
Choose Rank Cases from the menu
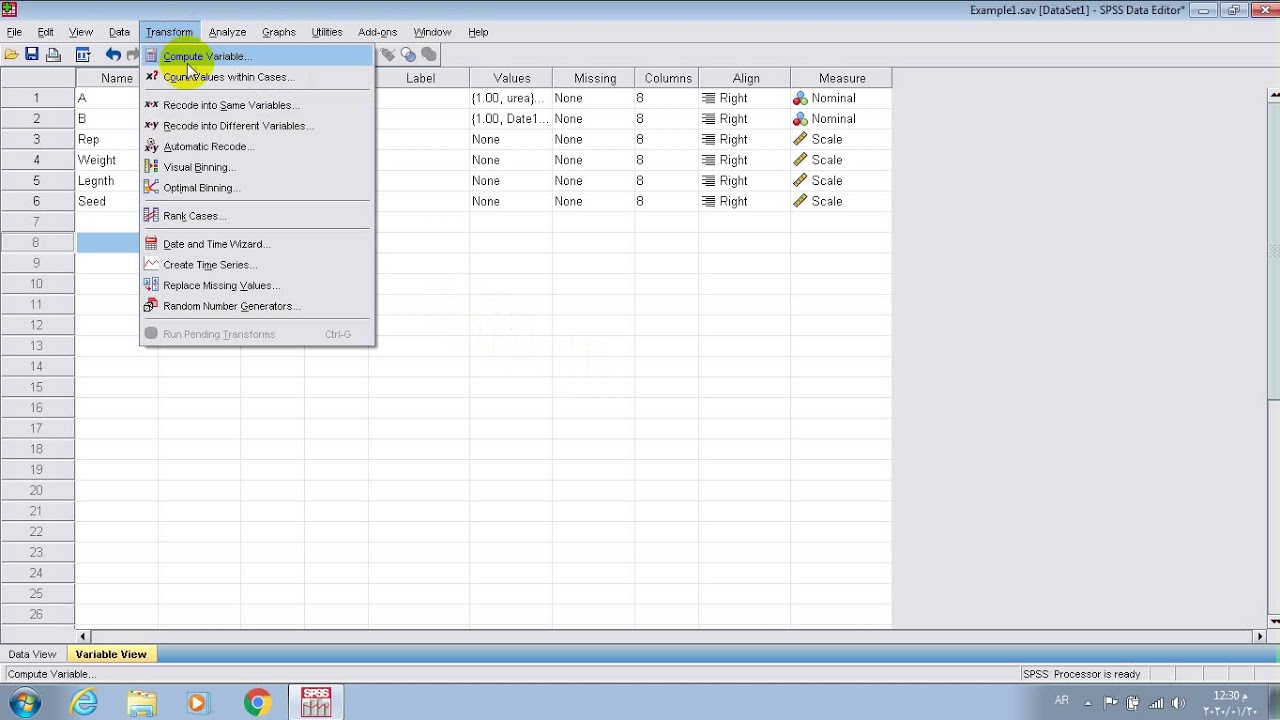pos(257,216)
